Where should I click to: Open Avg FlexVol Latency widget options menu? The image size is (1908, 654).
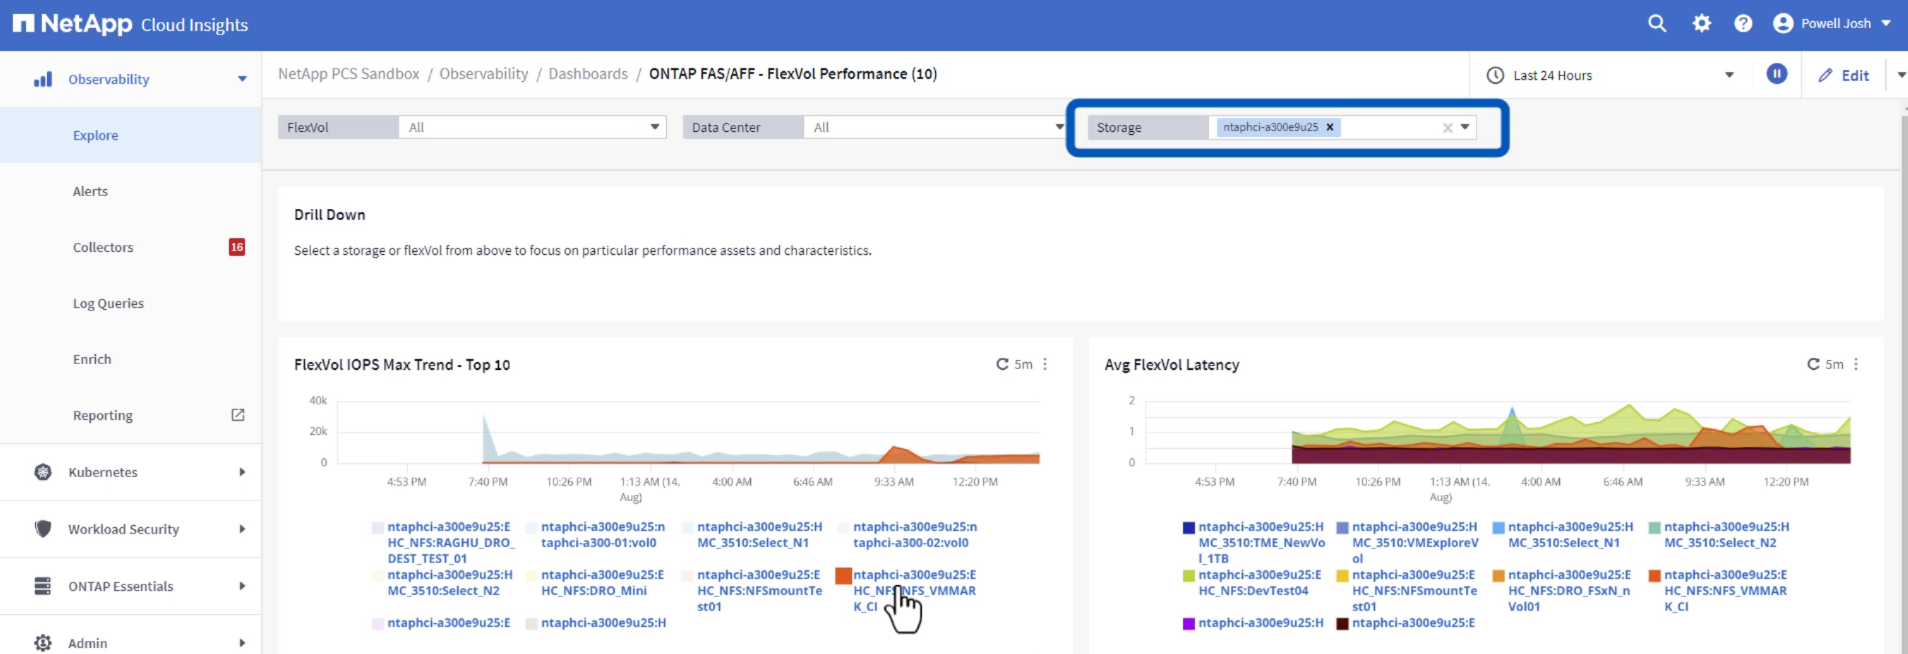[1856, 364]
